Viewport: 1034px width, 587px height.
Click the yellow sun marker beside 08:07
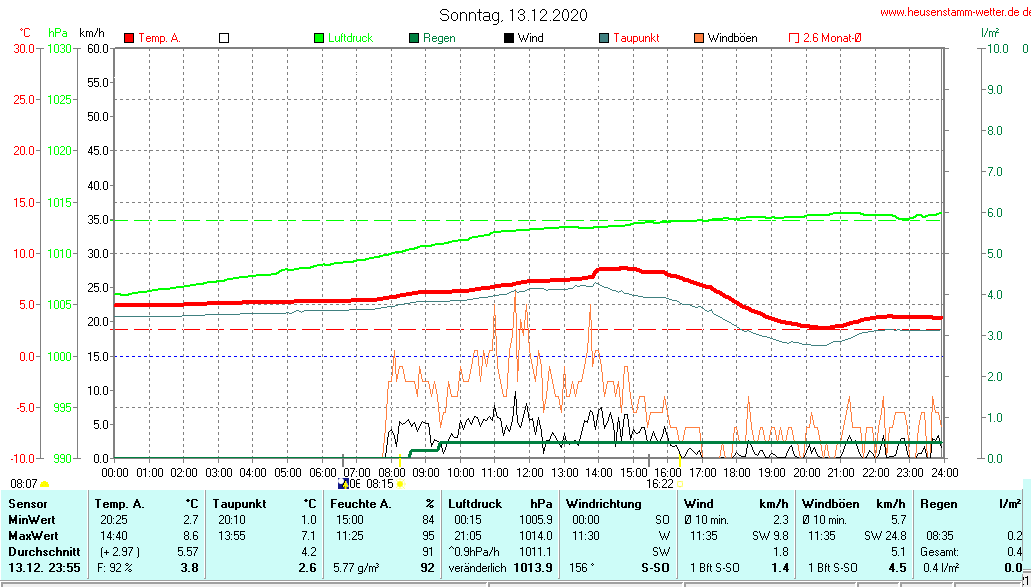[44, 484]
